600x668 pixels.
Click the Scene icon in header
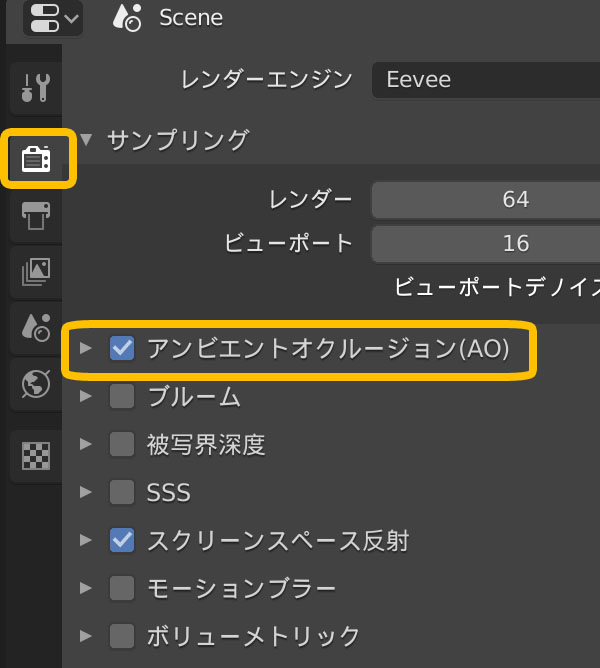127,18
